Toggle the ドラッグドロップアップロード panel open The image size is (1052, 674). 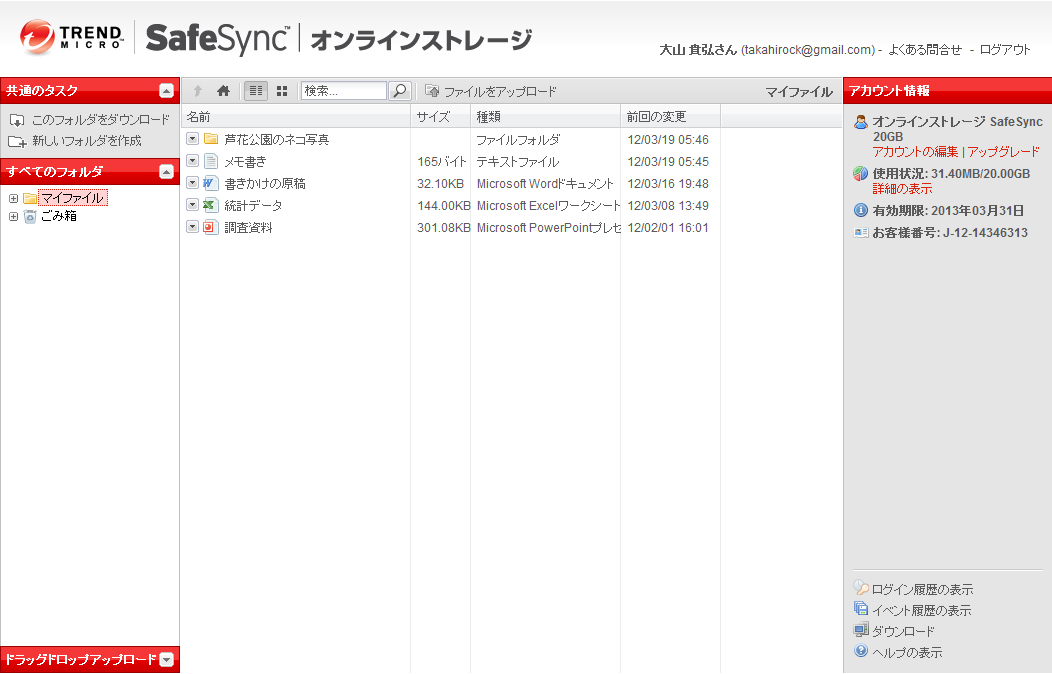[x=168, y=659]
